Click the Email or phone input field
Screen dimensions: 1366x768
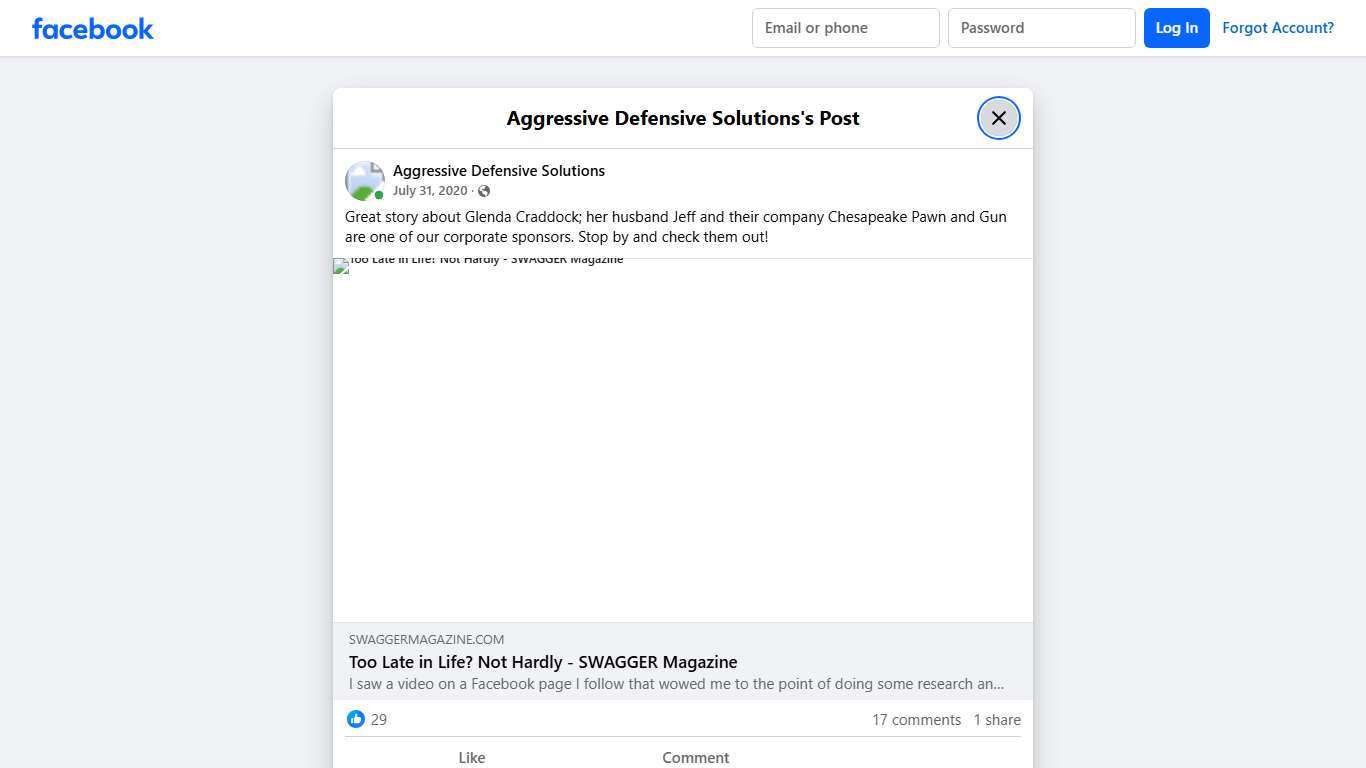(x=845, y=27)
